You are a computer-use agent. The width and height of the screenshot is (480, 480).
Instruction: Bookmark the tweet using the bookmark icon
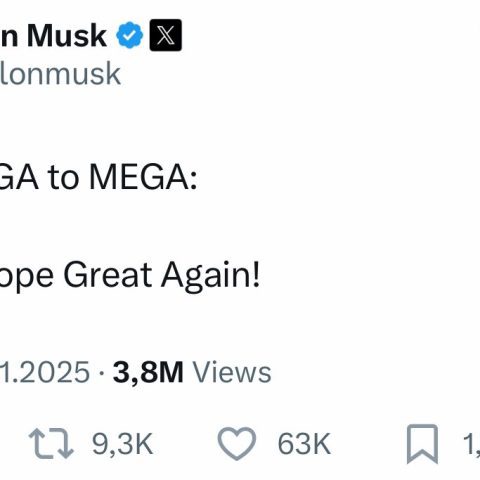coord(422,444)
